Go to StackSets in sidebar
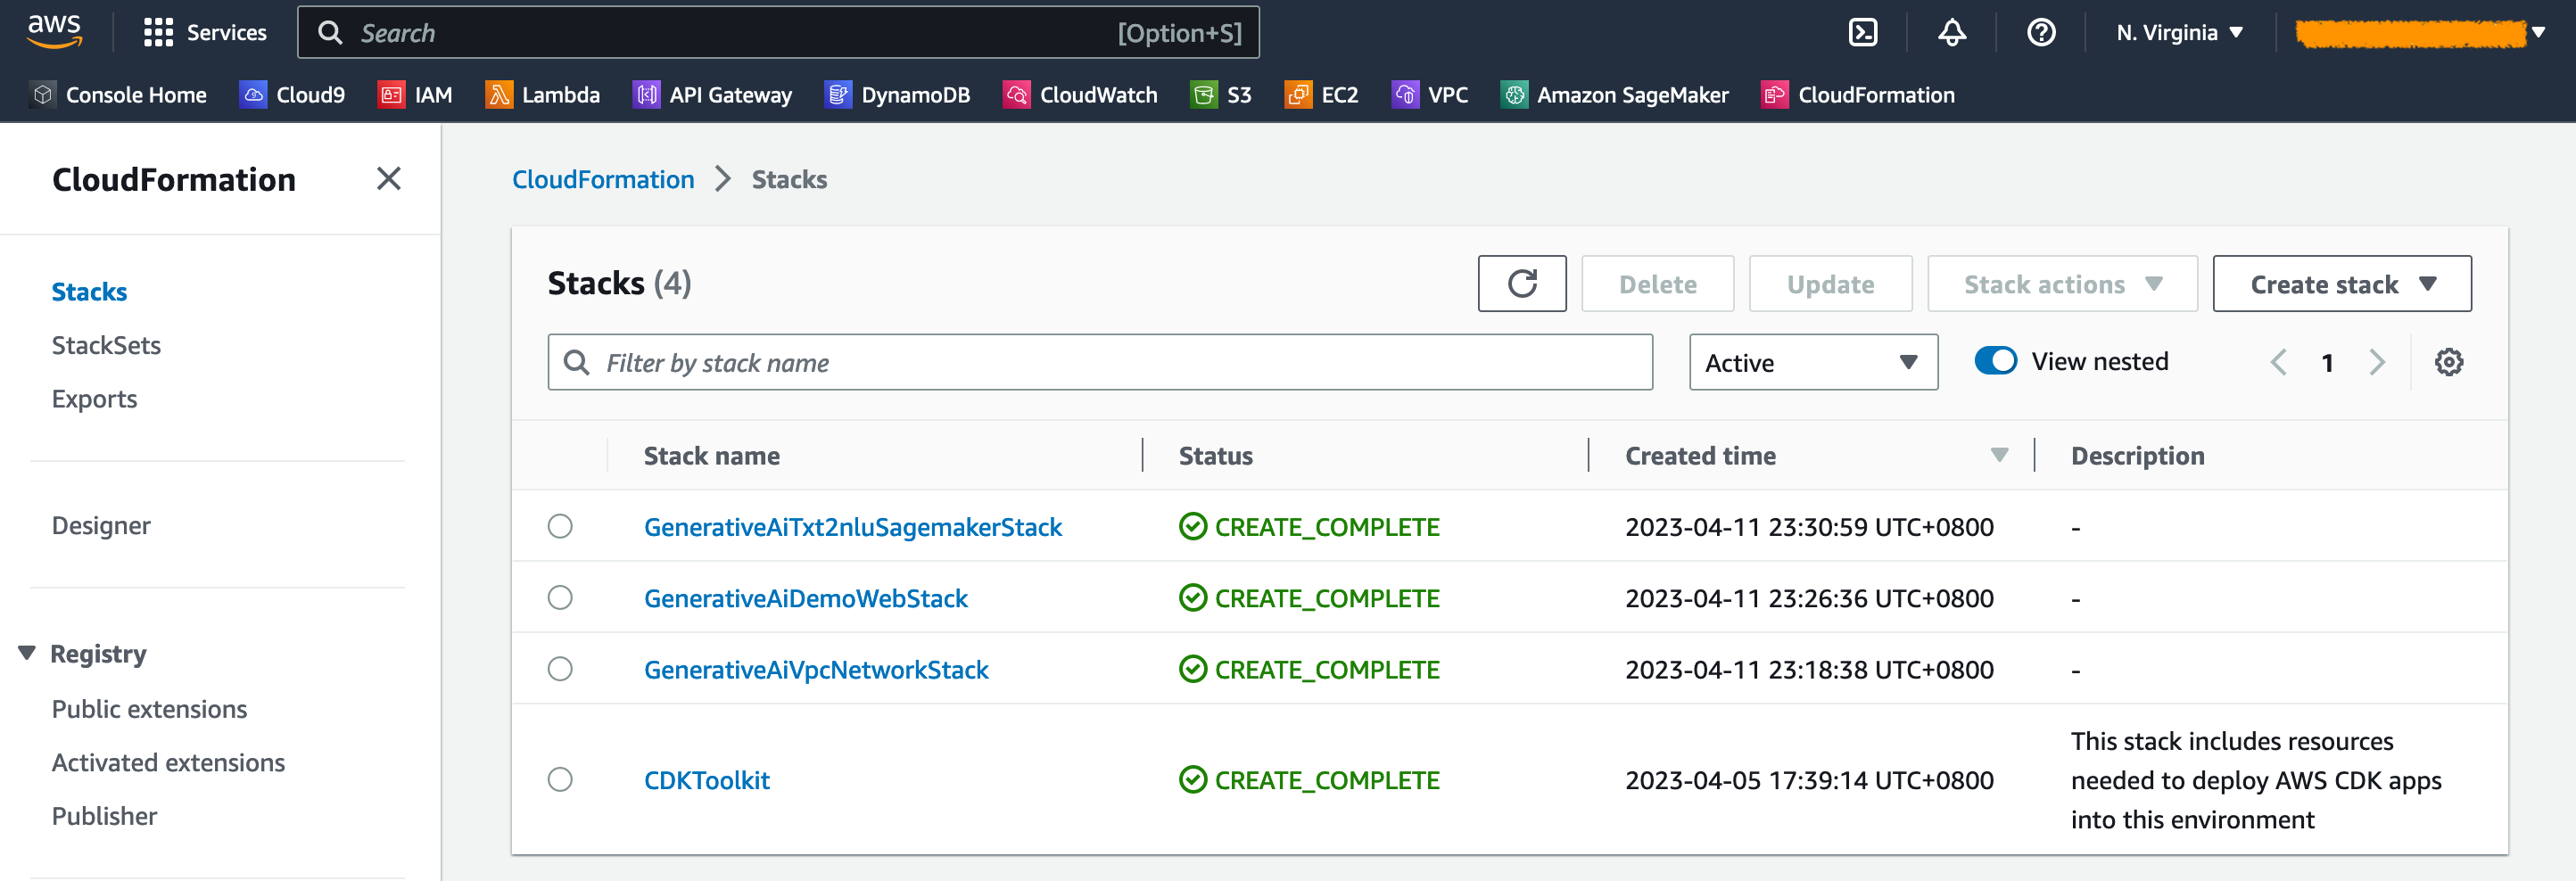 106,345
